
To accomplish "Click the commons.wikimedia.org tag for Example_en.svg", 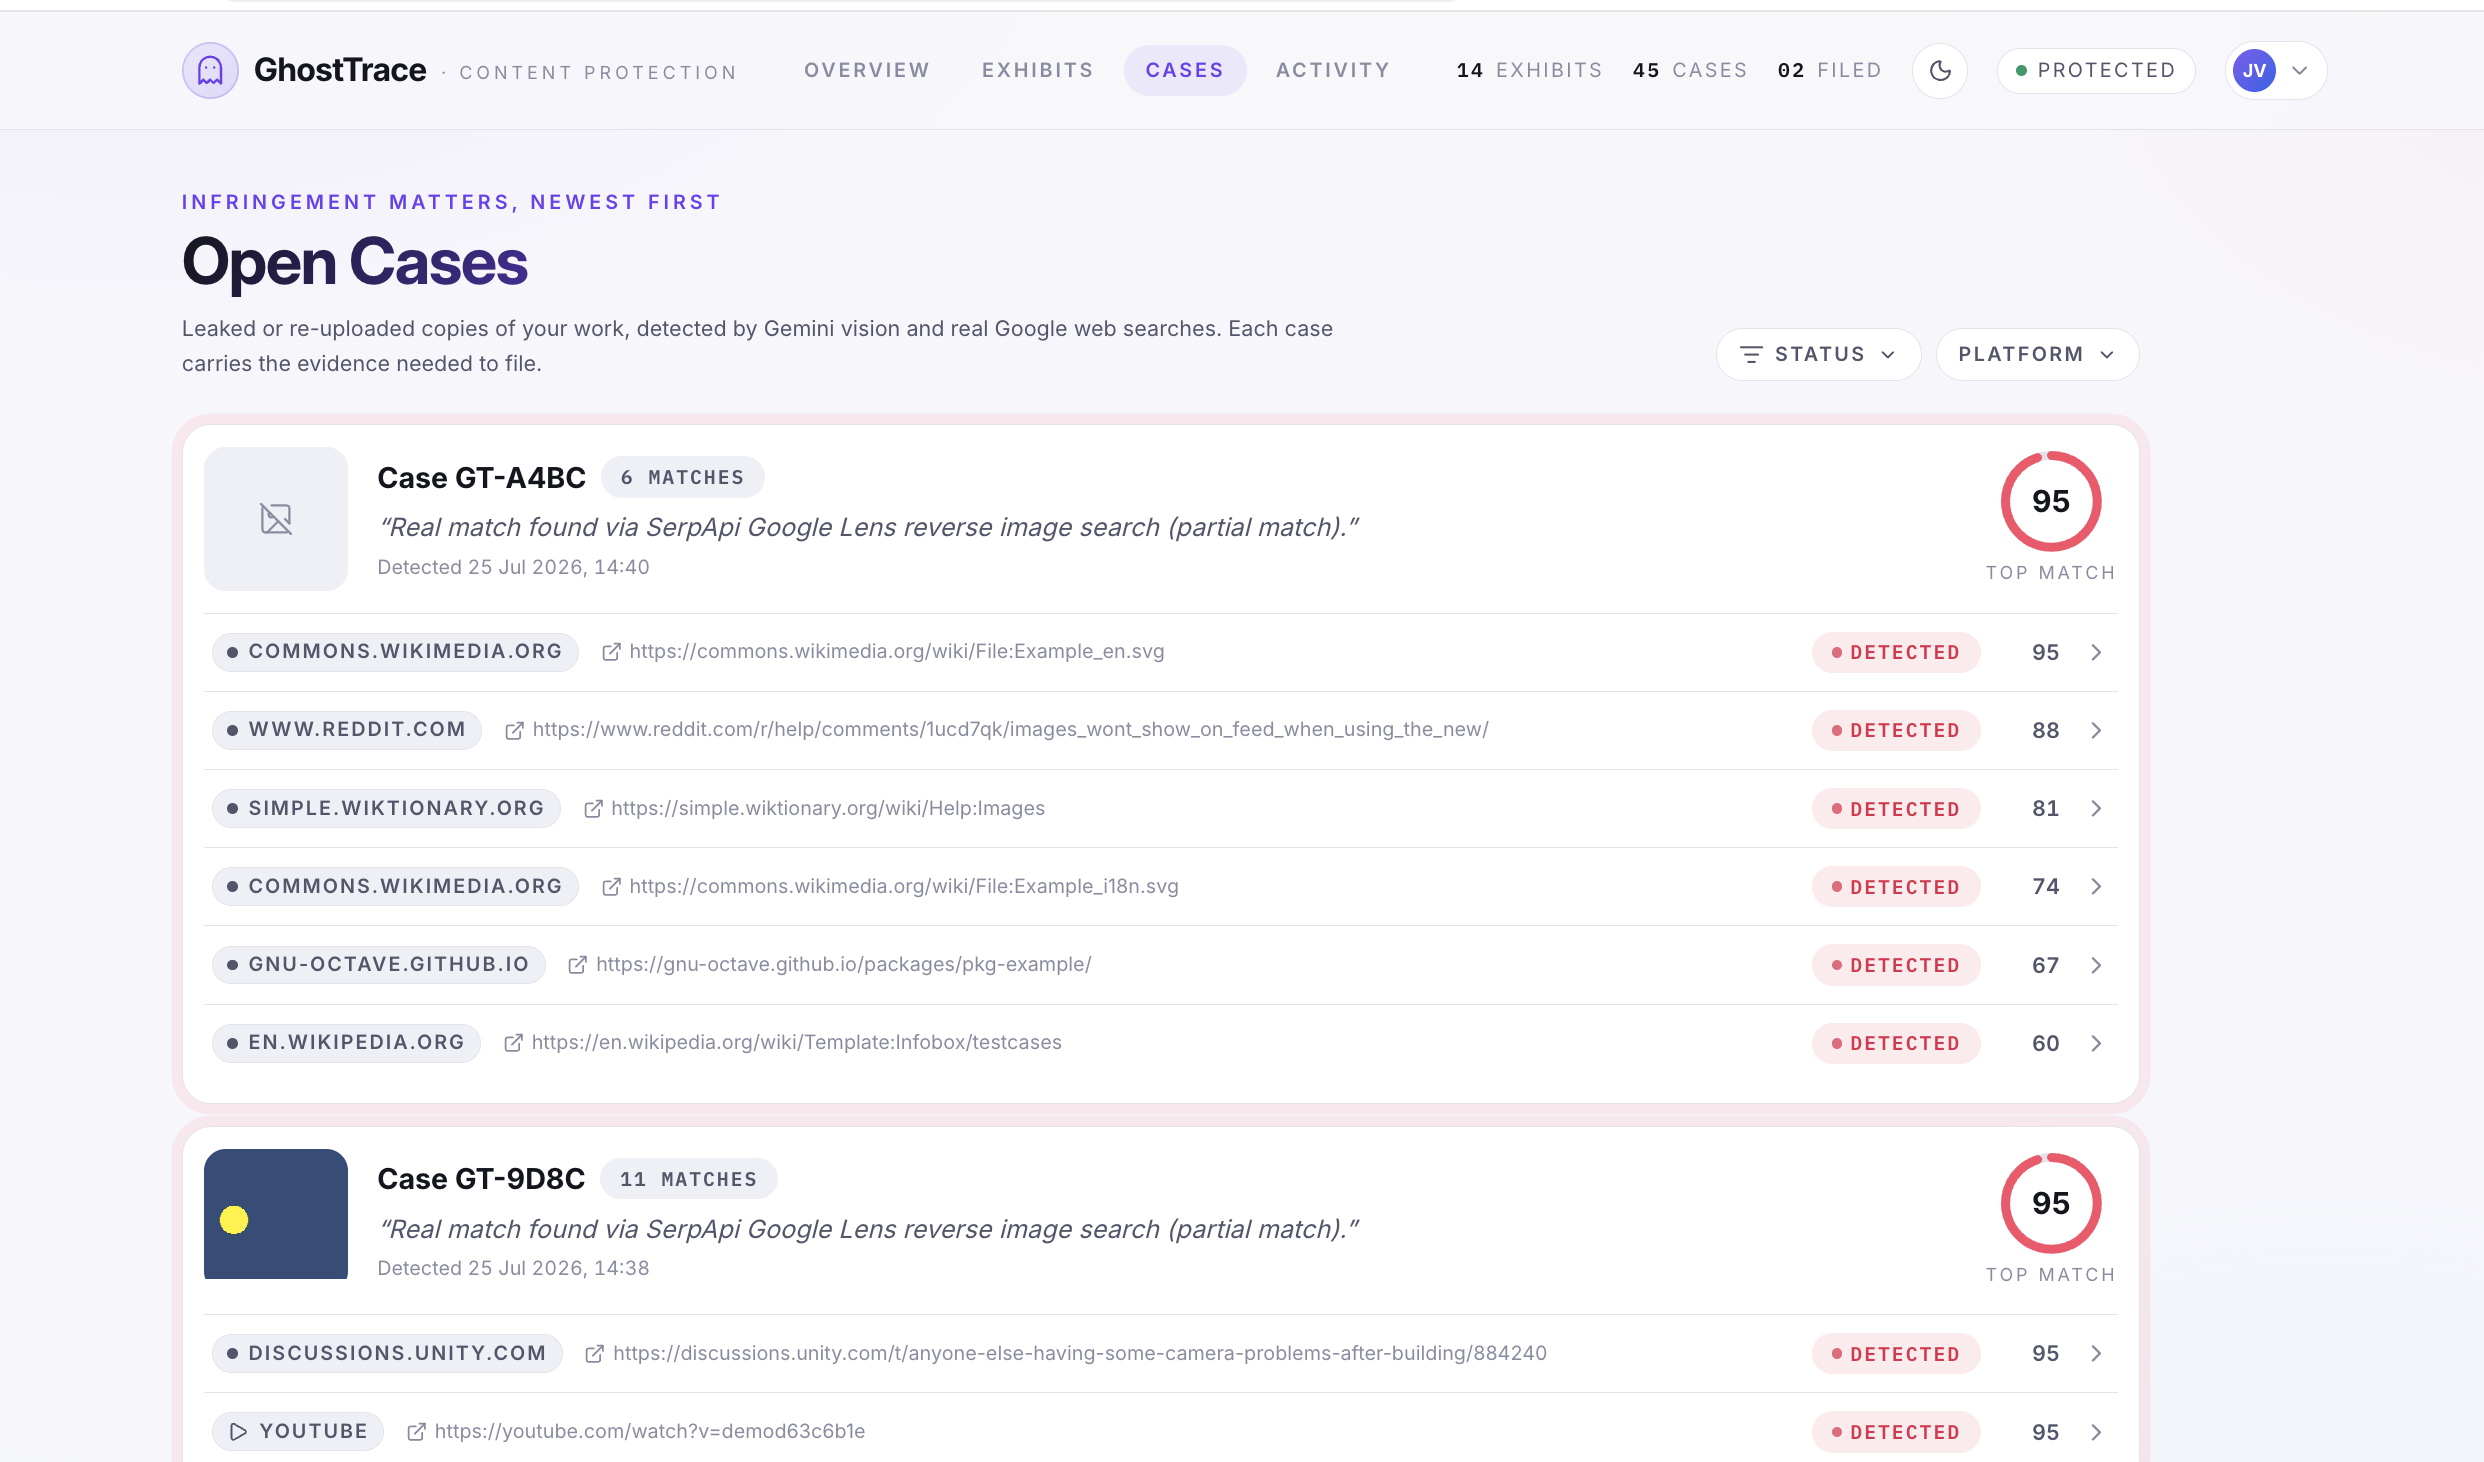I will pyautogui.click(x=395, y=652).
